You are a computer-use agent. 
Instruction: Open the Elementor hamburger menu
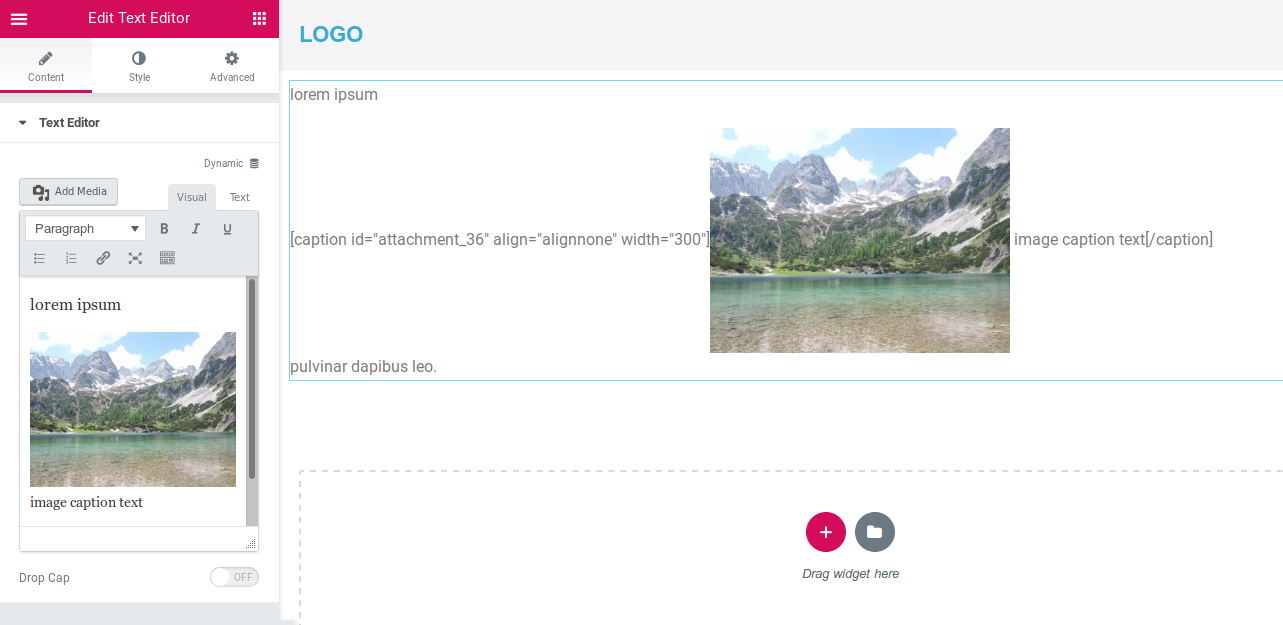17,18
